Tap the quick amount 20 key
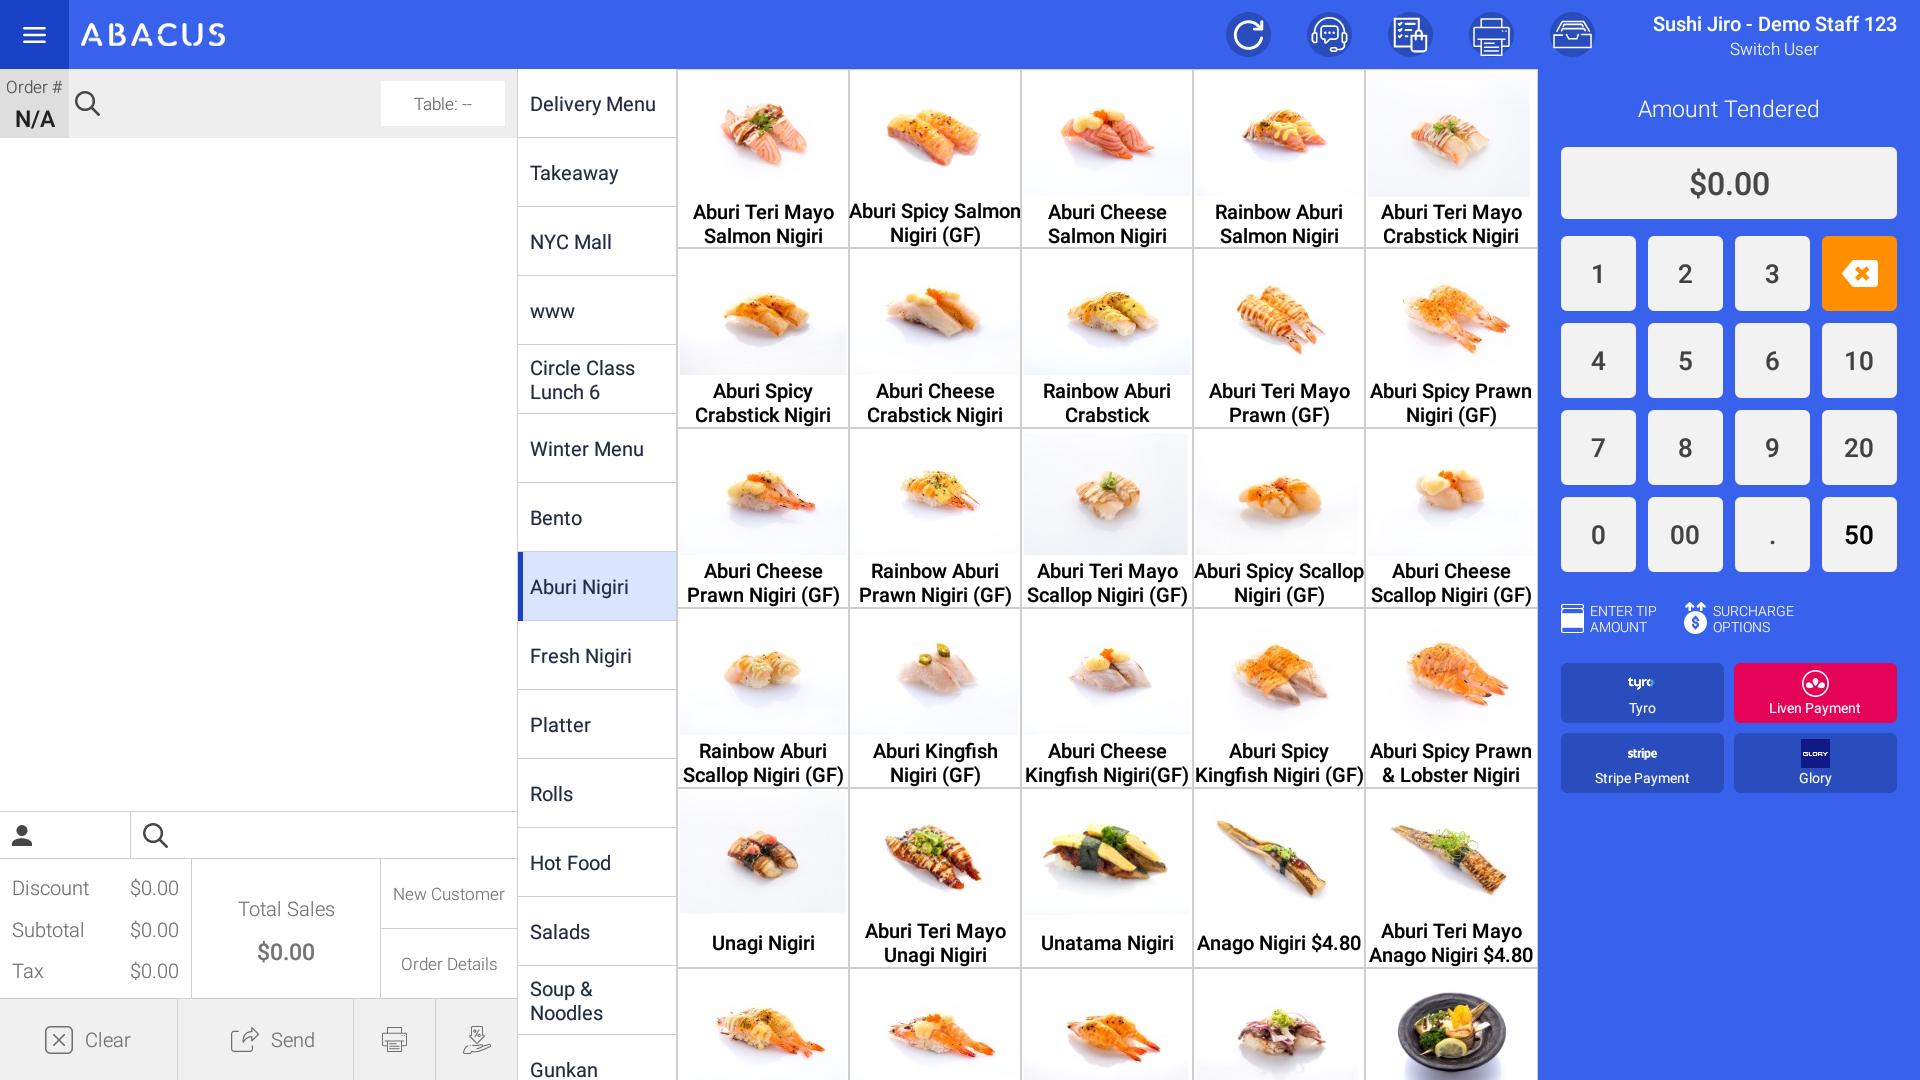This screenshot has height=1080, width=1920. (x=1859, y=447)
